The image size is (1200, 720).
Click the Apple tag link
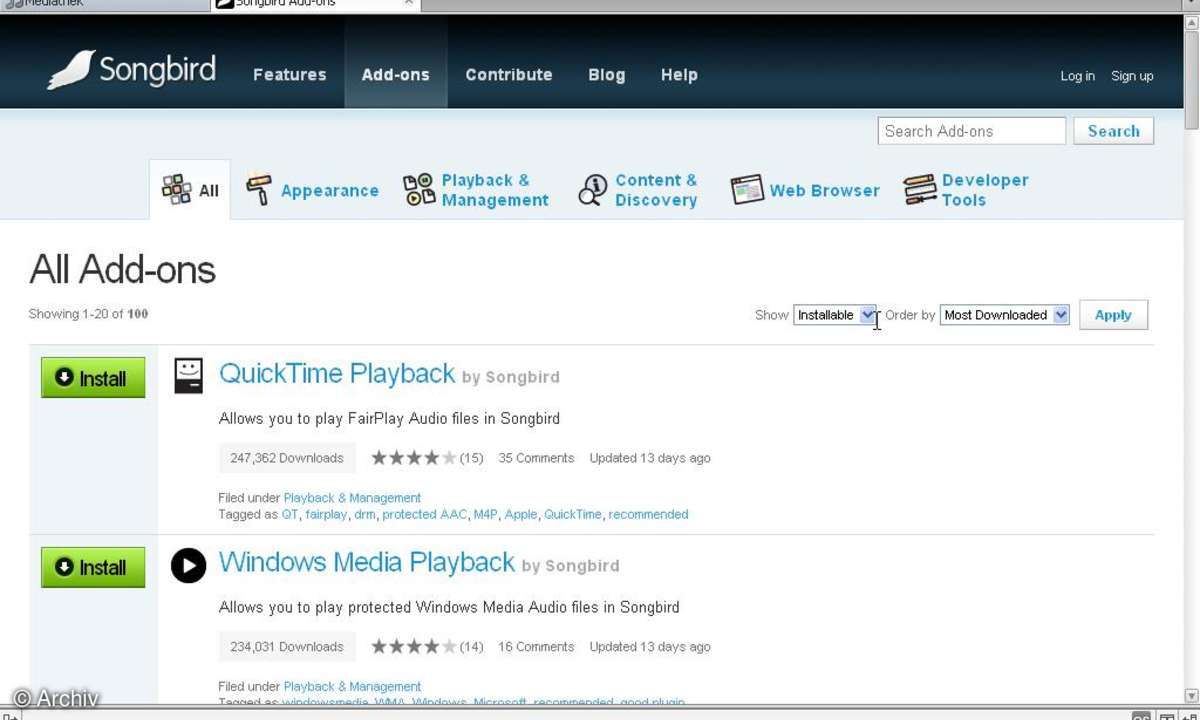pyautogui.click(x=520, y=514)
